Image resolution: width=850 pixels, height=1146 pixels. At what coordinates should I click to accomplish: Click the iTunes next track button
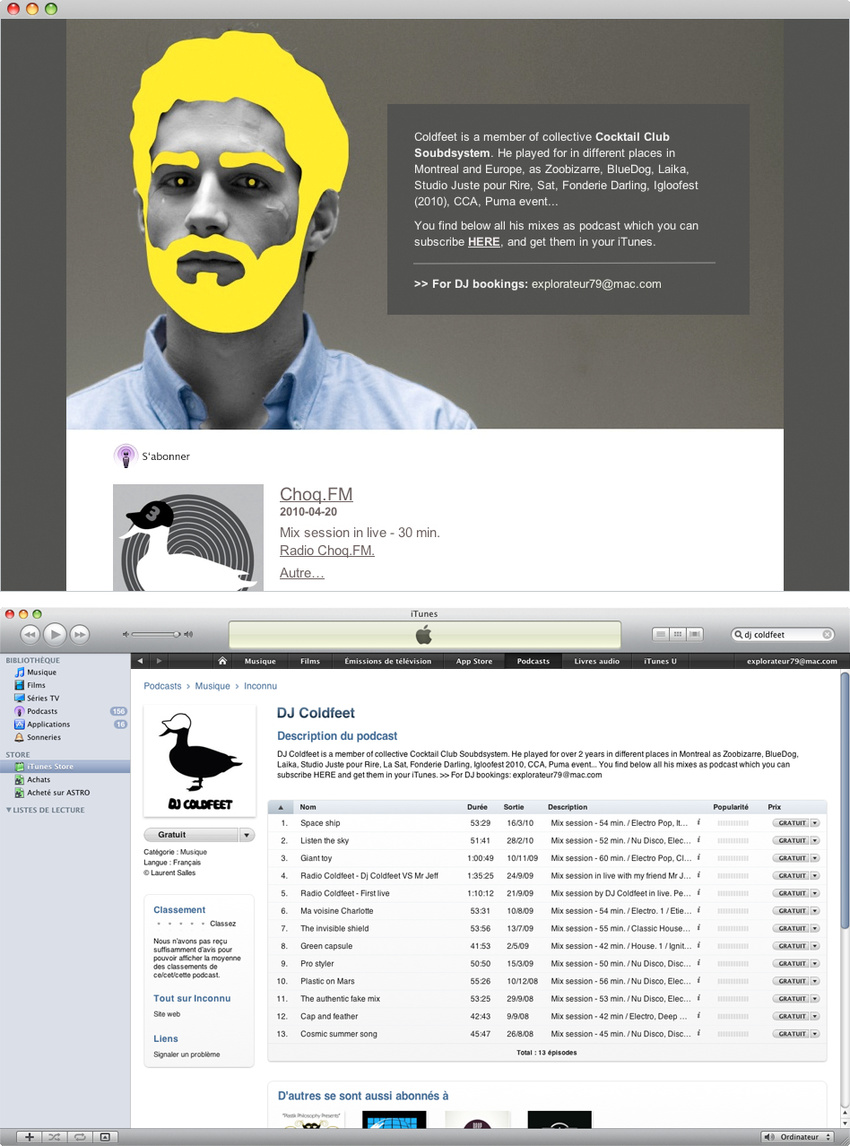click(x=80, y=634)
